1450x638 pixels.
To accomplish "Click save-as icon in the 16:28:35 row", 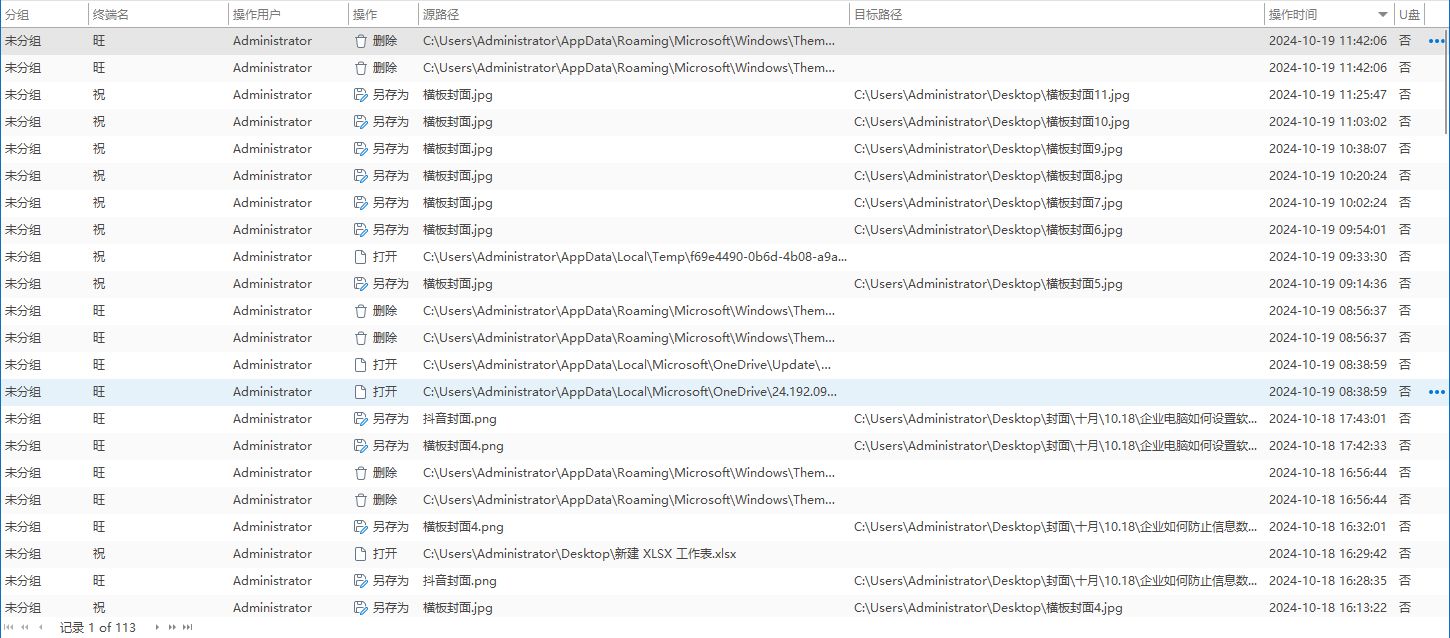I will (x=361, y=581).
